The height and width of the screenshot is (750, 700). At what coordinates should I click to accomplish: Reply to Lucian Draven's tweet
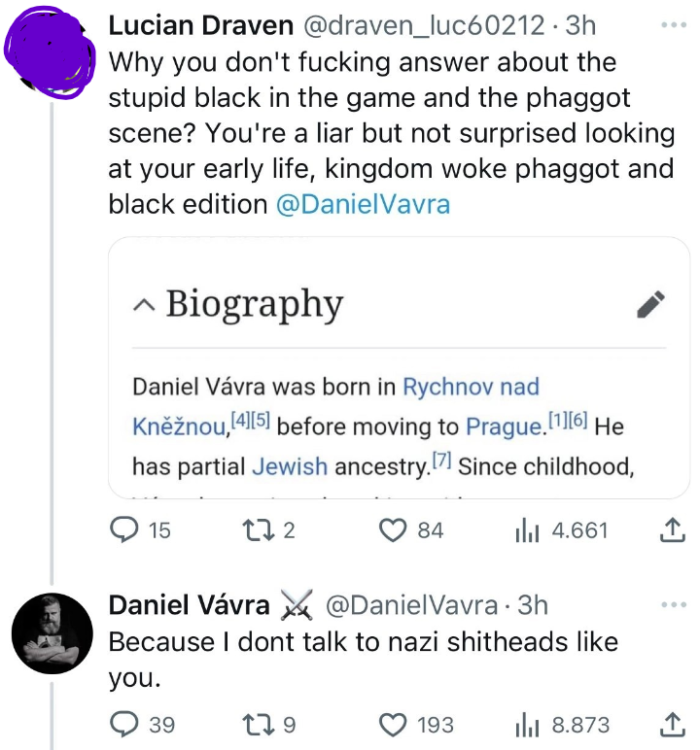click(124, 530)
